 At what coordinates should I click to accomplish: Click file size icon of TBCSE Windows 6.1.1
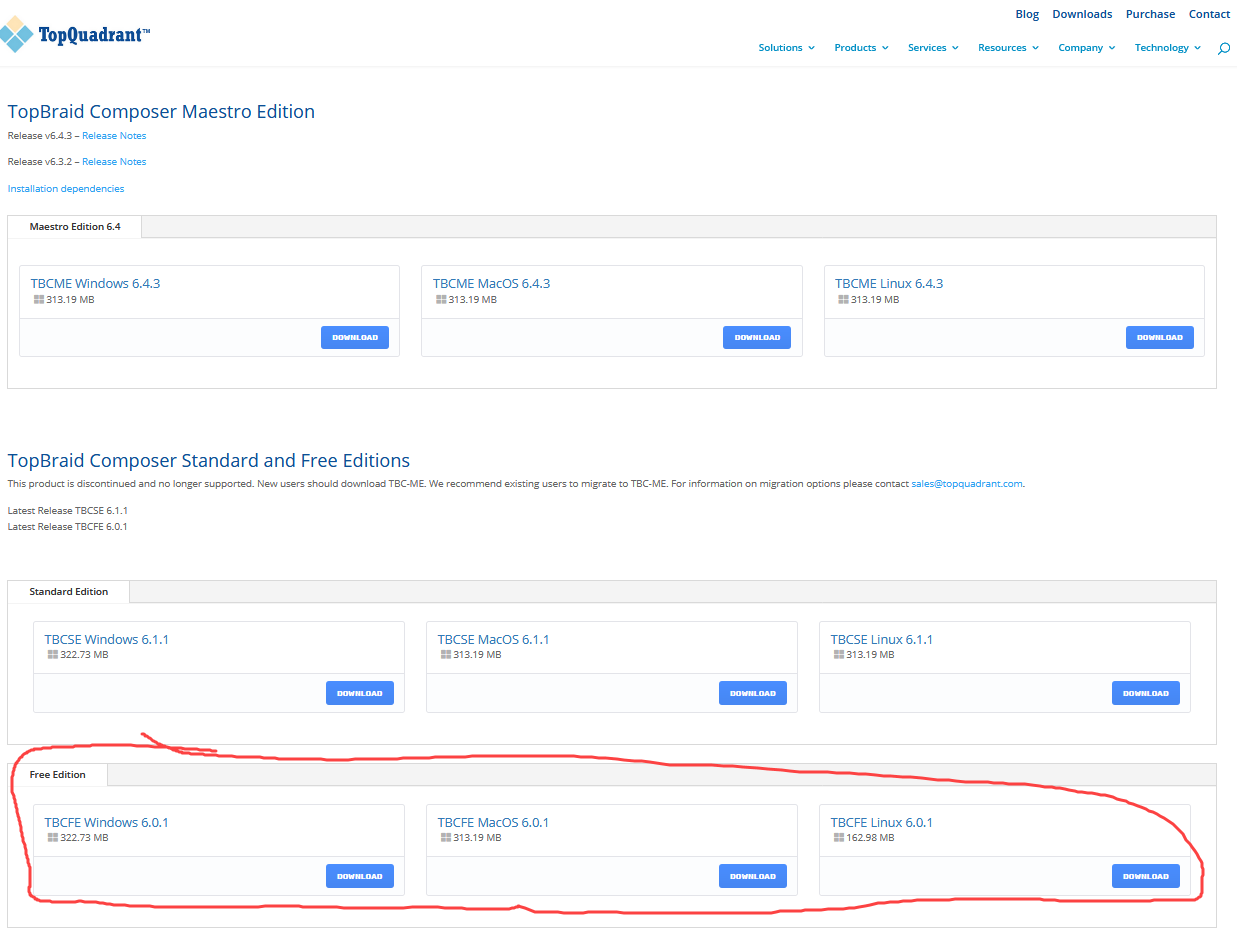pyautogui.click(x=52, y=655)
